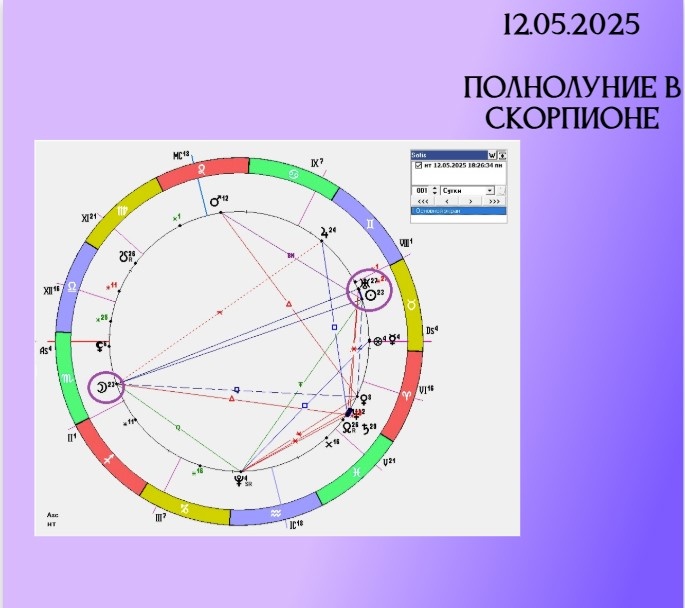Click the IX 7 house cusp label

pyautogui.click(x=317, y=163)
